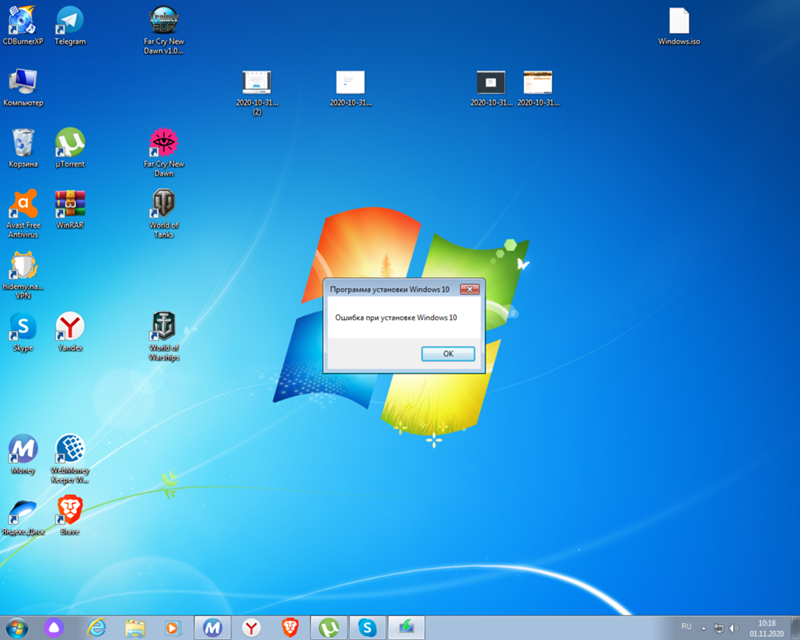Select the Yandex browser desktop shortcut

(x=70, y=332)
